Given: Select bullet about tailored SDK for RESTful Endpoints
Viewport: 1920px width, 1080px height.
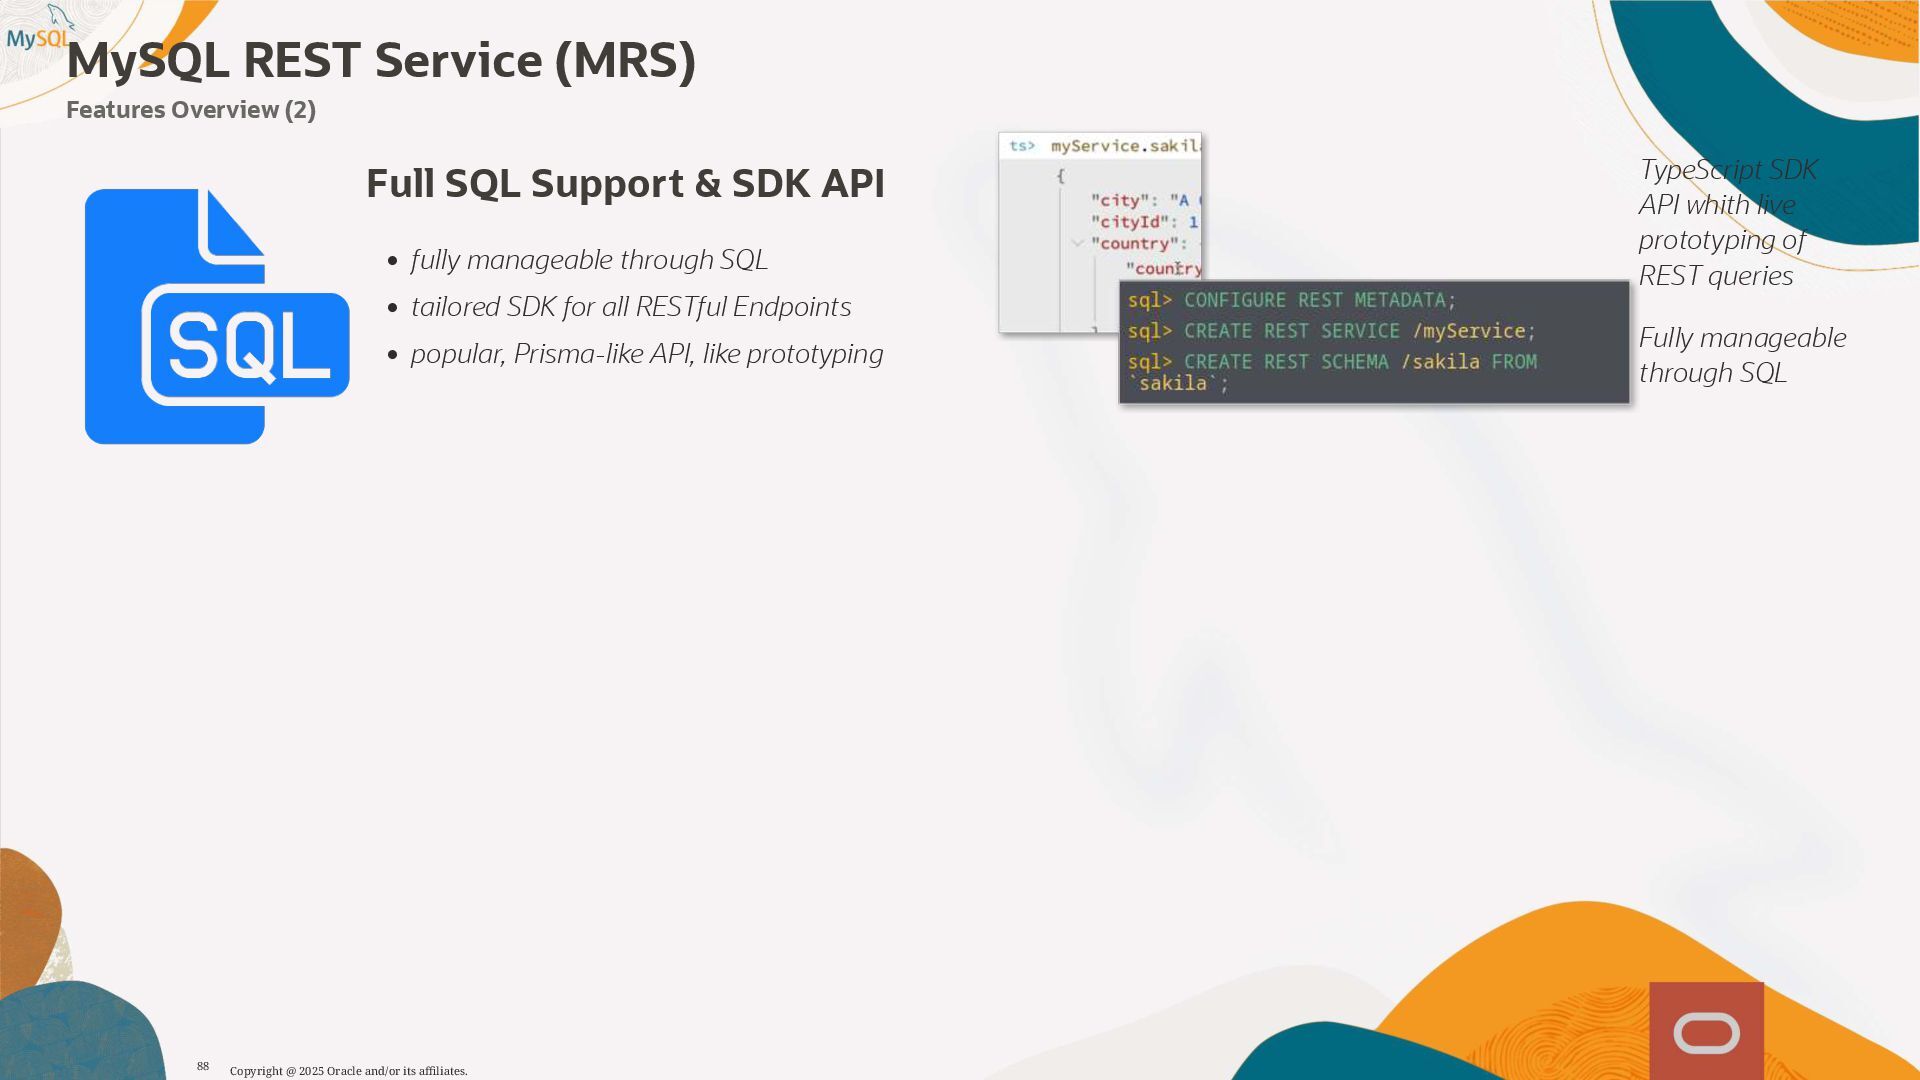Looking at the screenshot, I should pyautogui.click(x=630, y=307).
